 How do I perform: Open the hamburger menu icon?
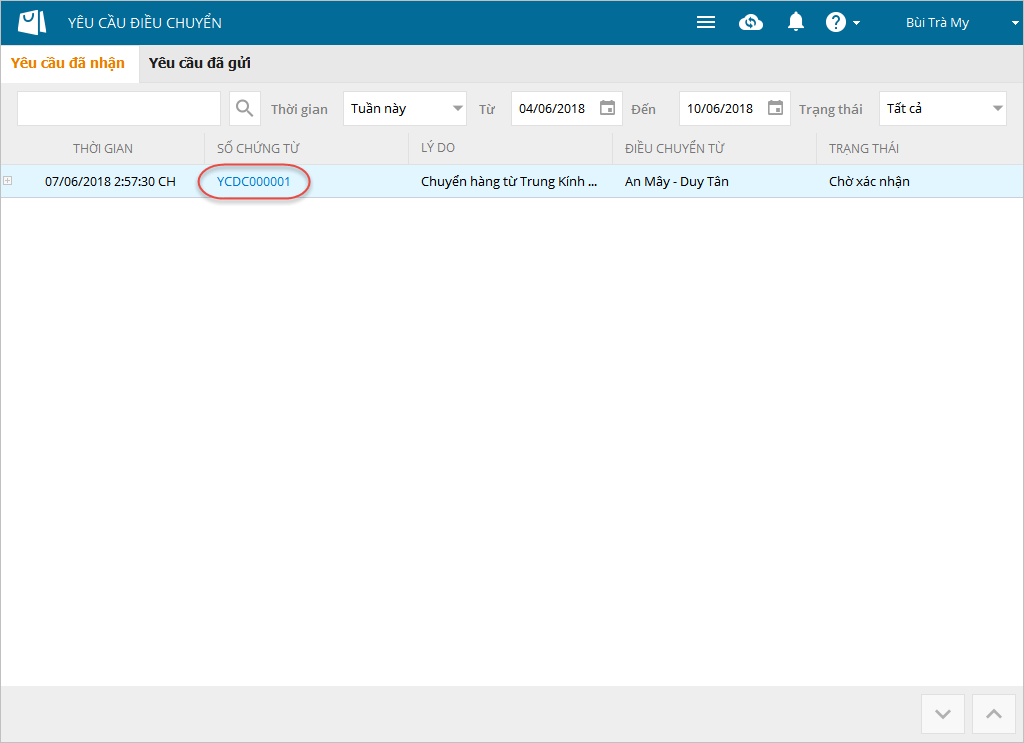706,22
